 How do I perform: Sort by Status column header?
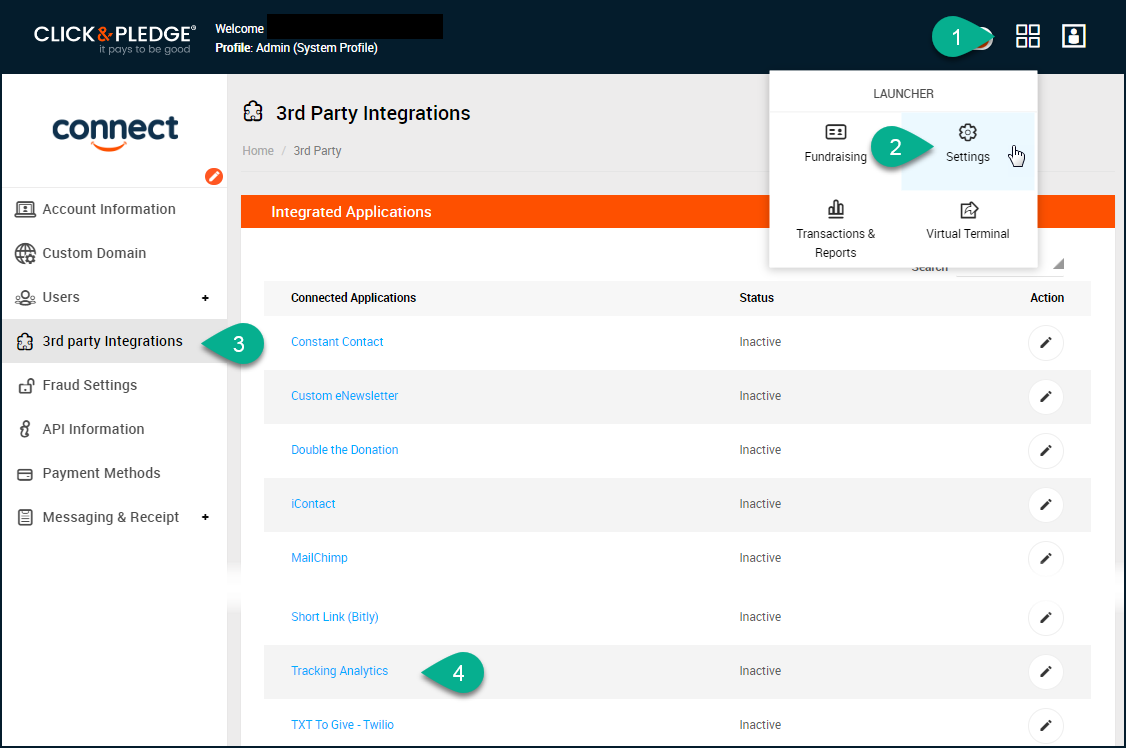point(756,297)
